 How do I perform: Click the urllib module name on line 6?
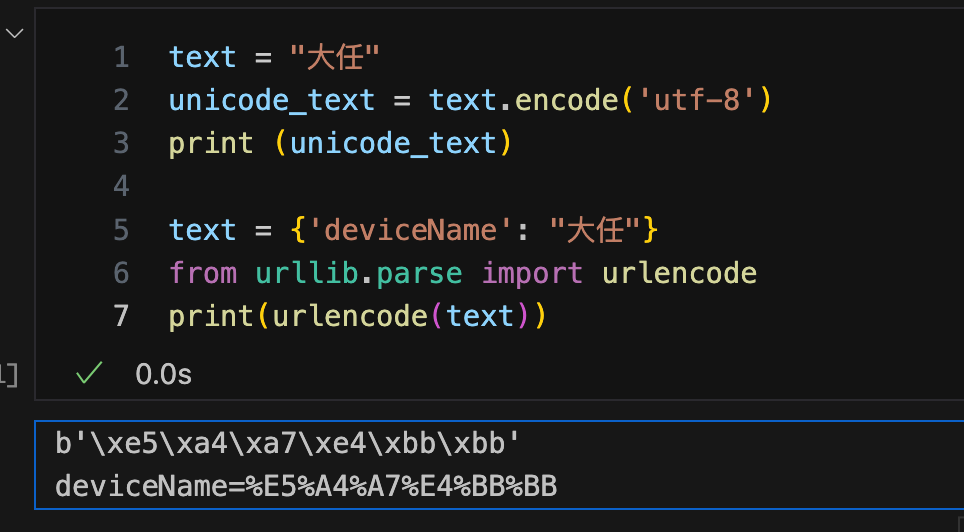307,272
